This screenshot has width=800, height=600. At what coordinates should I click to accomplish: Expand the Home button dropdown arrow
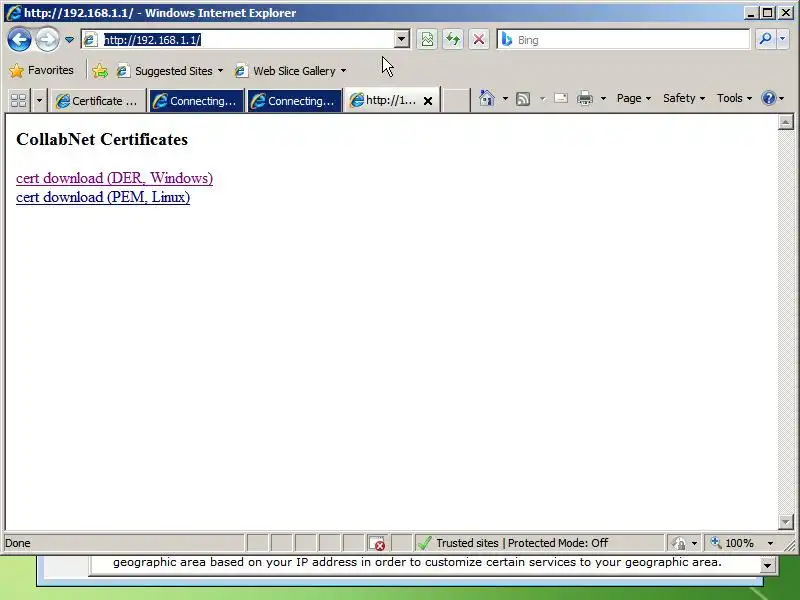pos(505,98)
